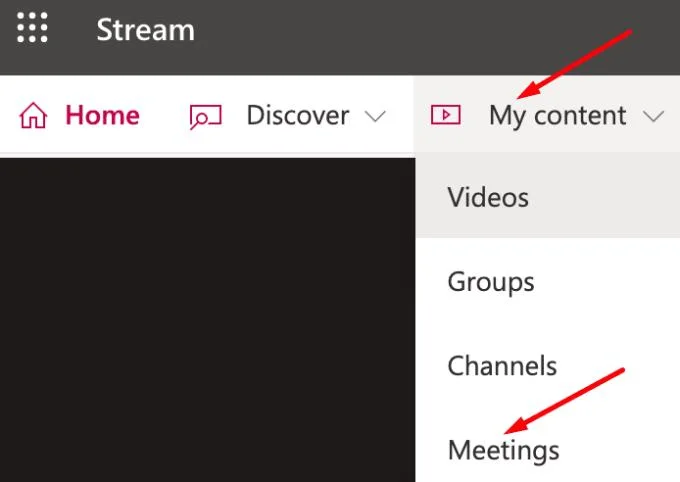Click the Home house icon
Viewport: 680px width, 482px height.
33,116
